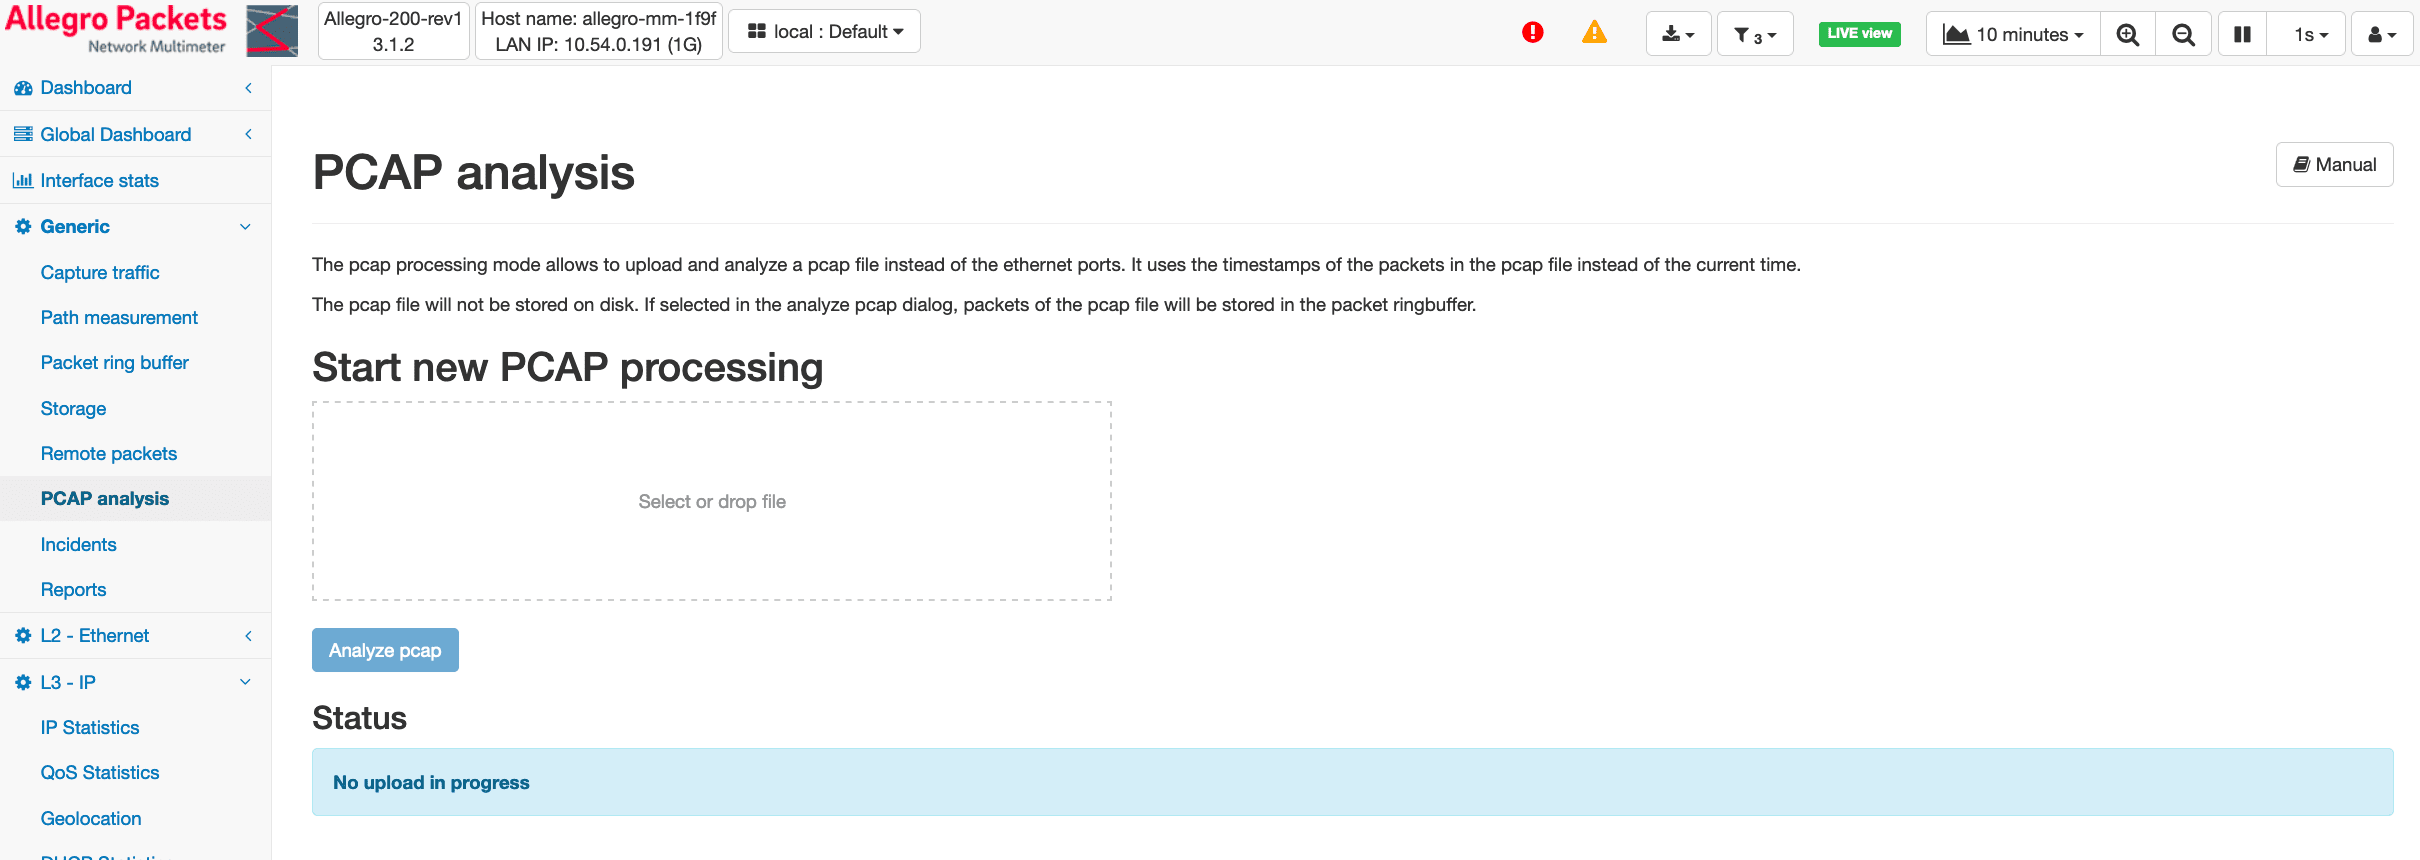2420x860 pixels.
Task: Toggle the LIVE view indicator
Action: 1859,33
